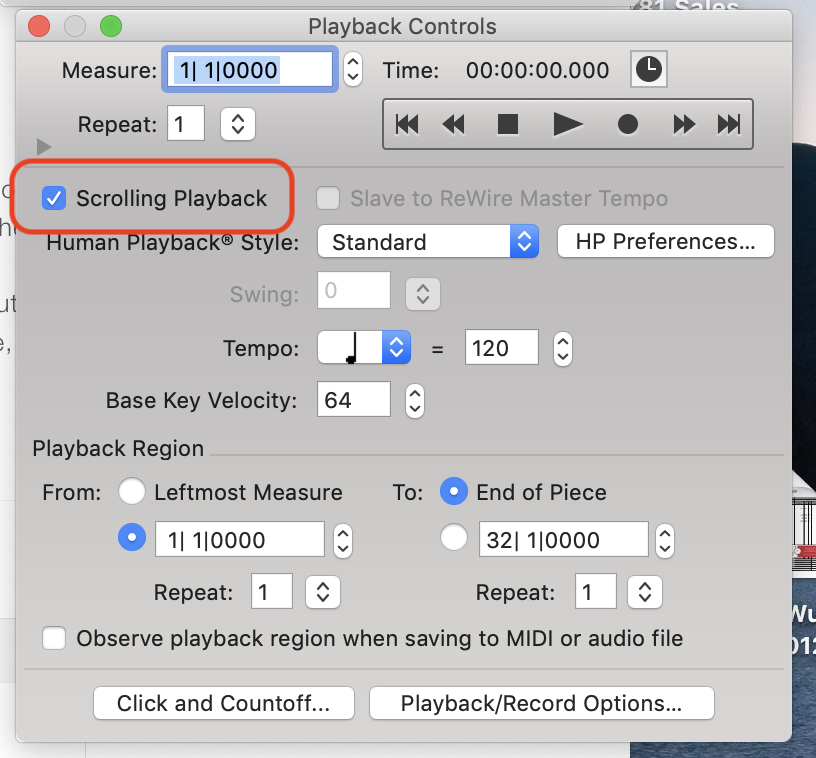816x758 pixels.
Task: Select the End of Piece radio button
Action: 454,492
